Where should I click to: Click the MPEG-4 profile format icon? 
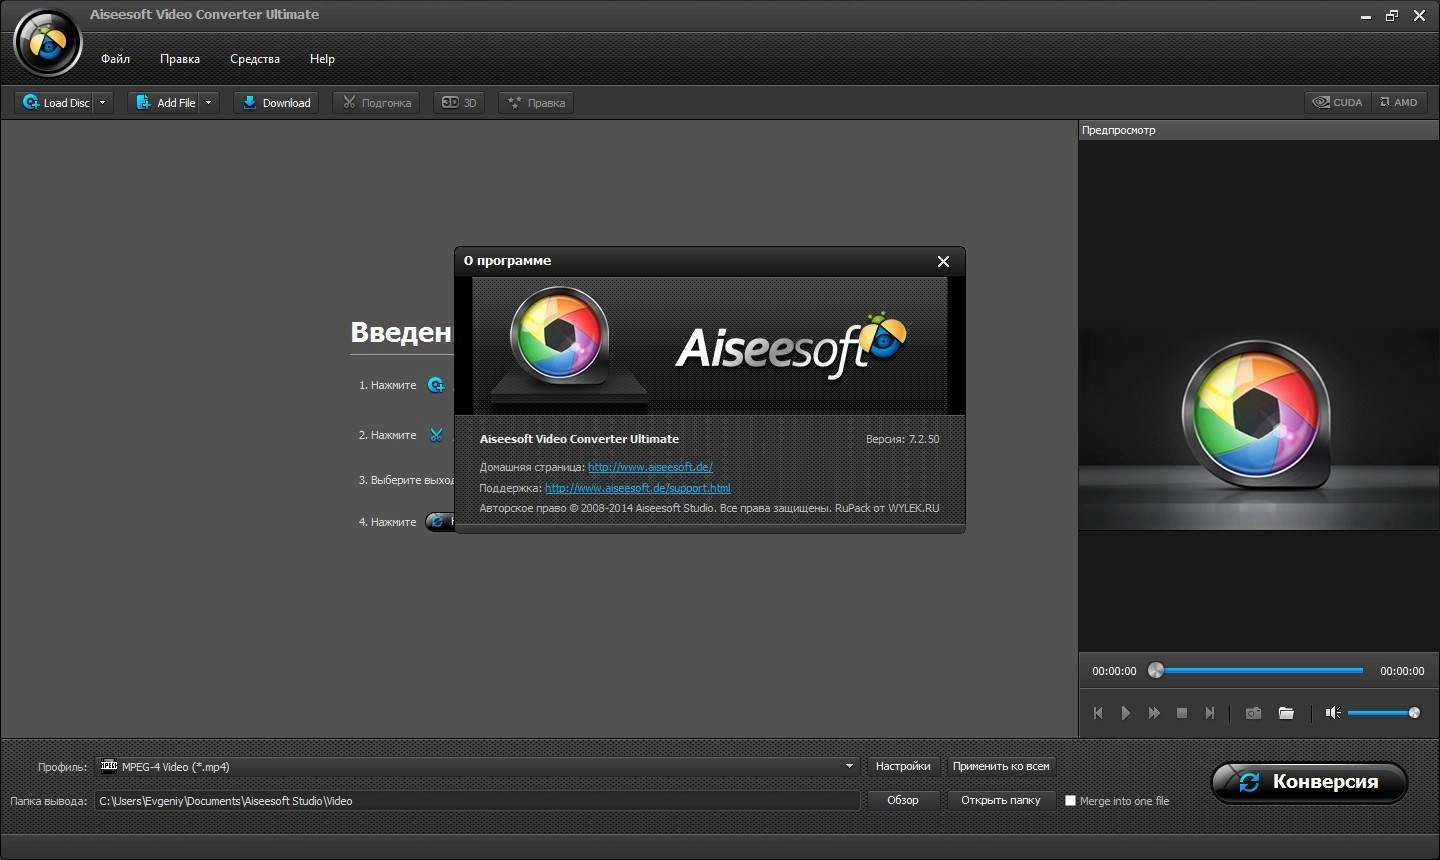click(109, 766)
